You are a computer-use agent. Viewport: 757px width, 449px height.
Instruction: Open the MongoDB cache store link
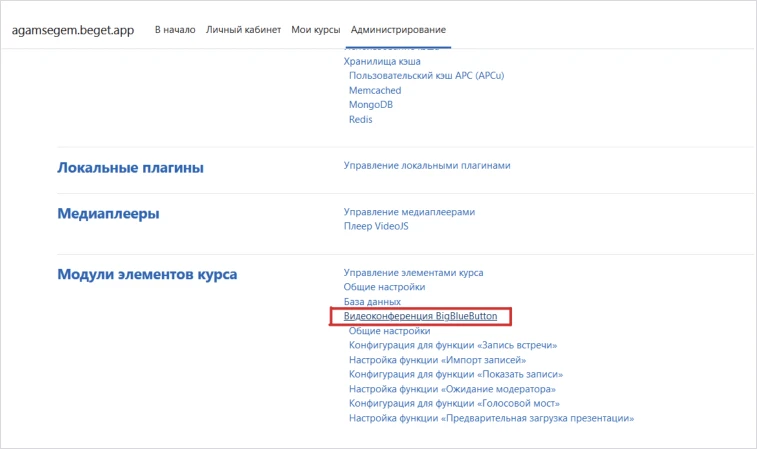[371, 104]
